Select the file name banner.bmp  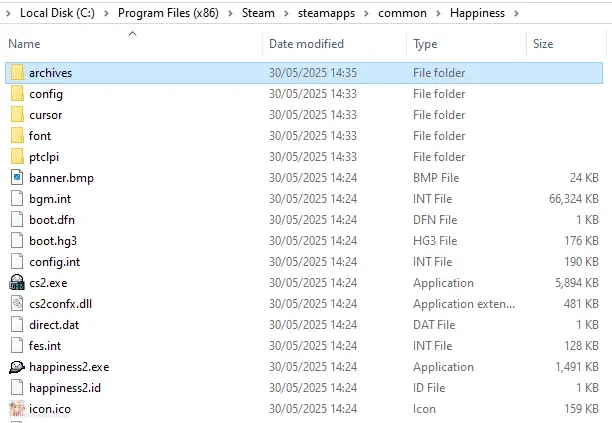61,178
